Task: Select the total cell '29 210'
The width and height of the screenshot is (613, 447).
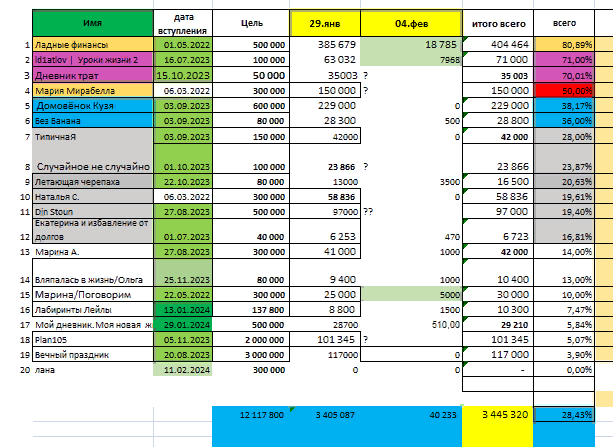Action: (498, 325)
